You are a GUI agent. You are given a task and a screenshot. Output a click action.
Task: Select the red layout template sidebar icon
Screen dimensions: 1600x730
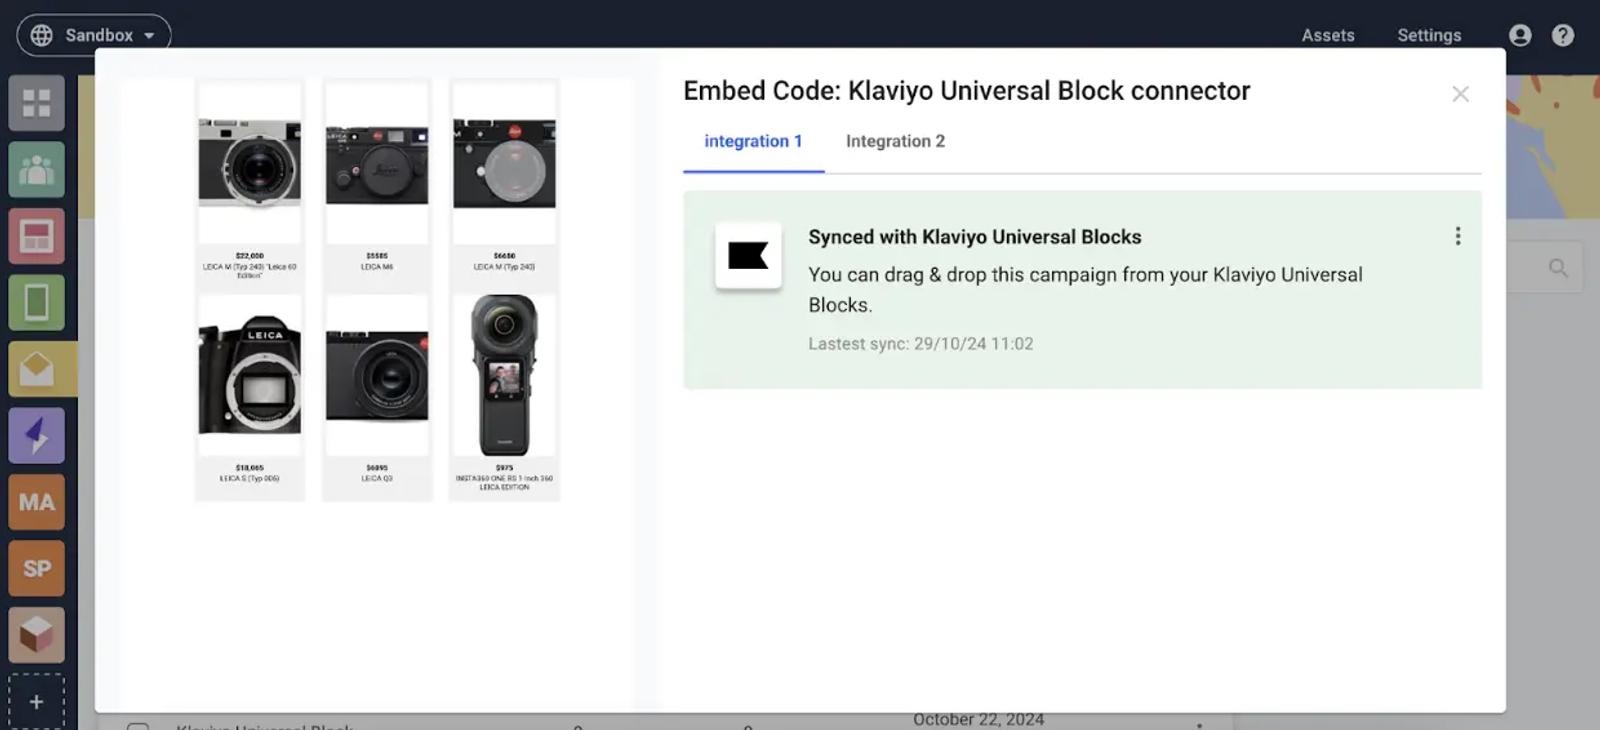37,236
